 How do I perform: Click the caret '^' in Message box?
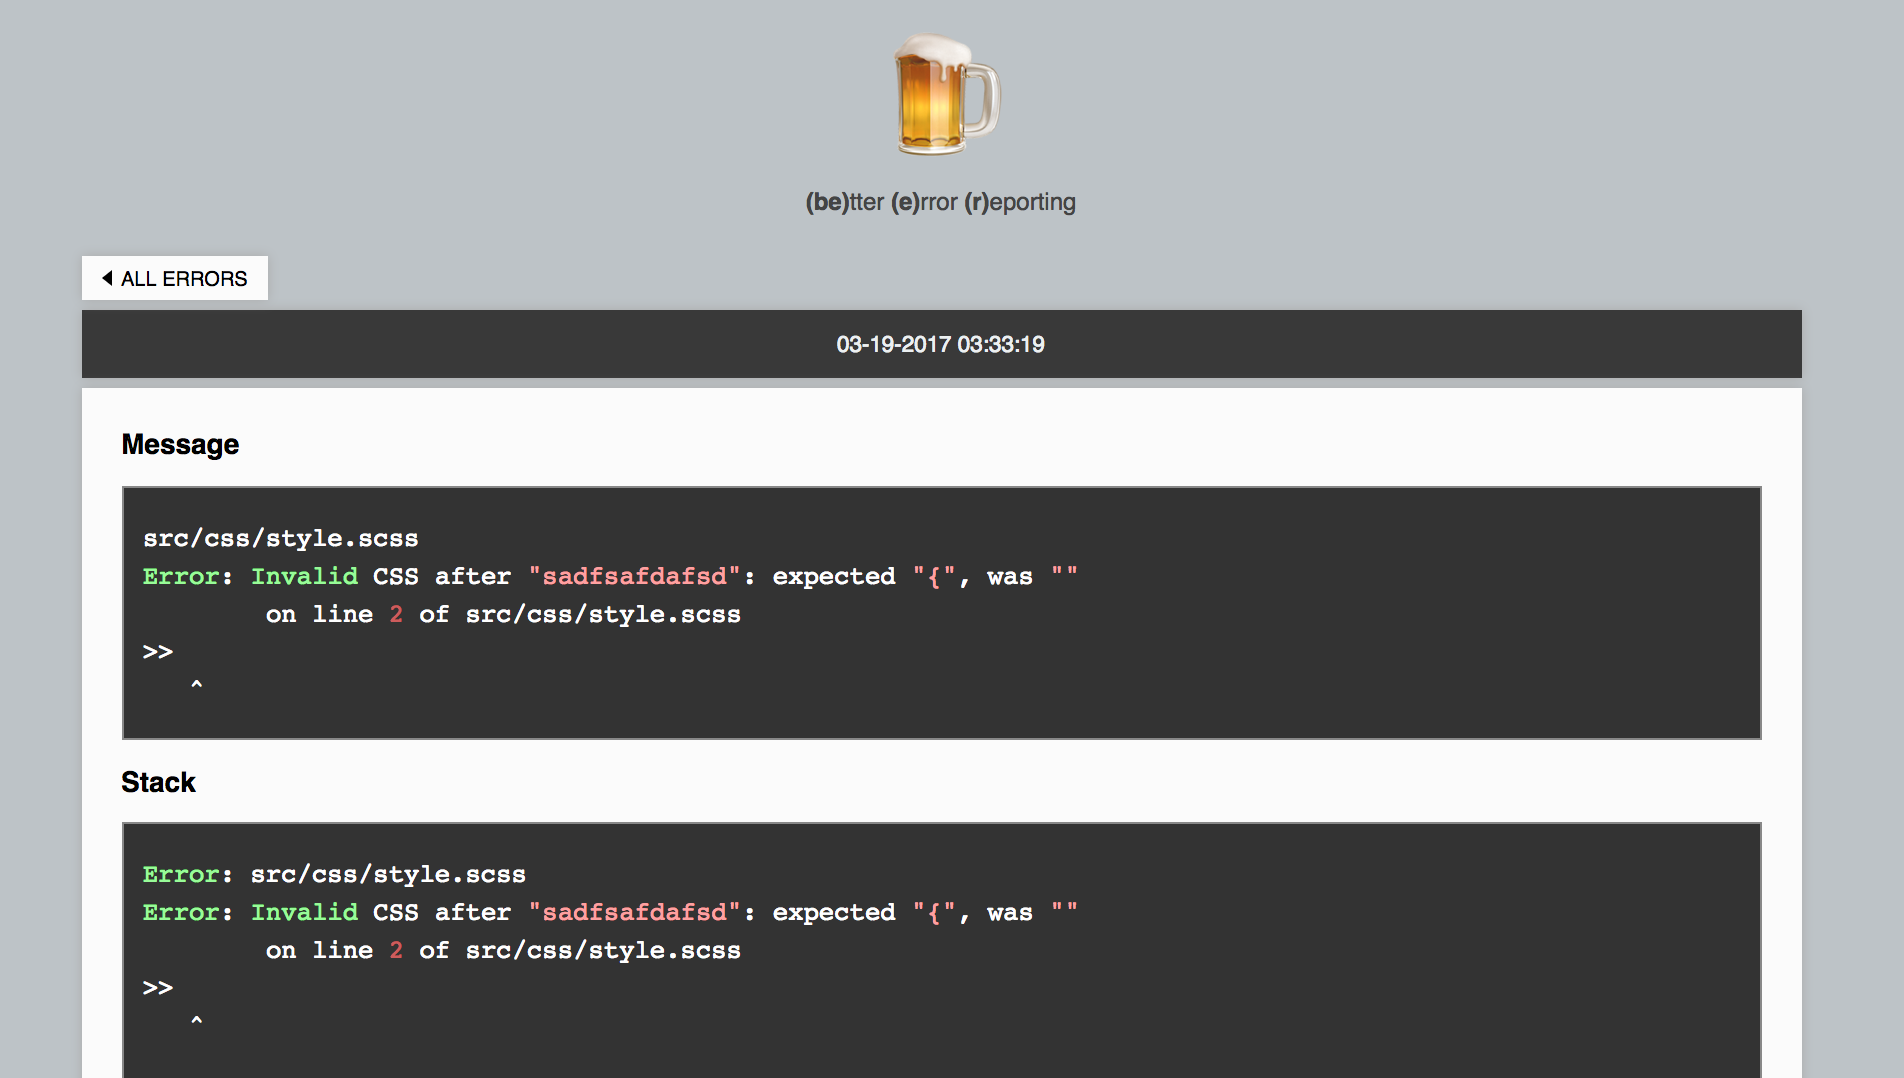point(196,686)
